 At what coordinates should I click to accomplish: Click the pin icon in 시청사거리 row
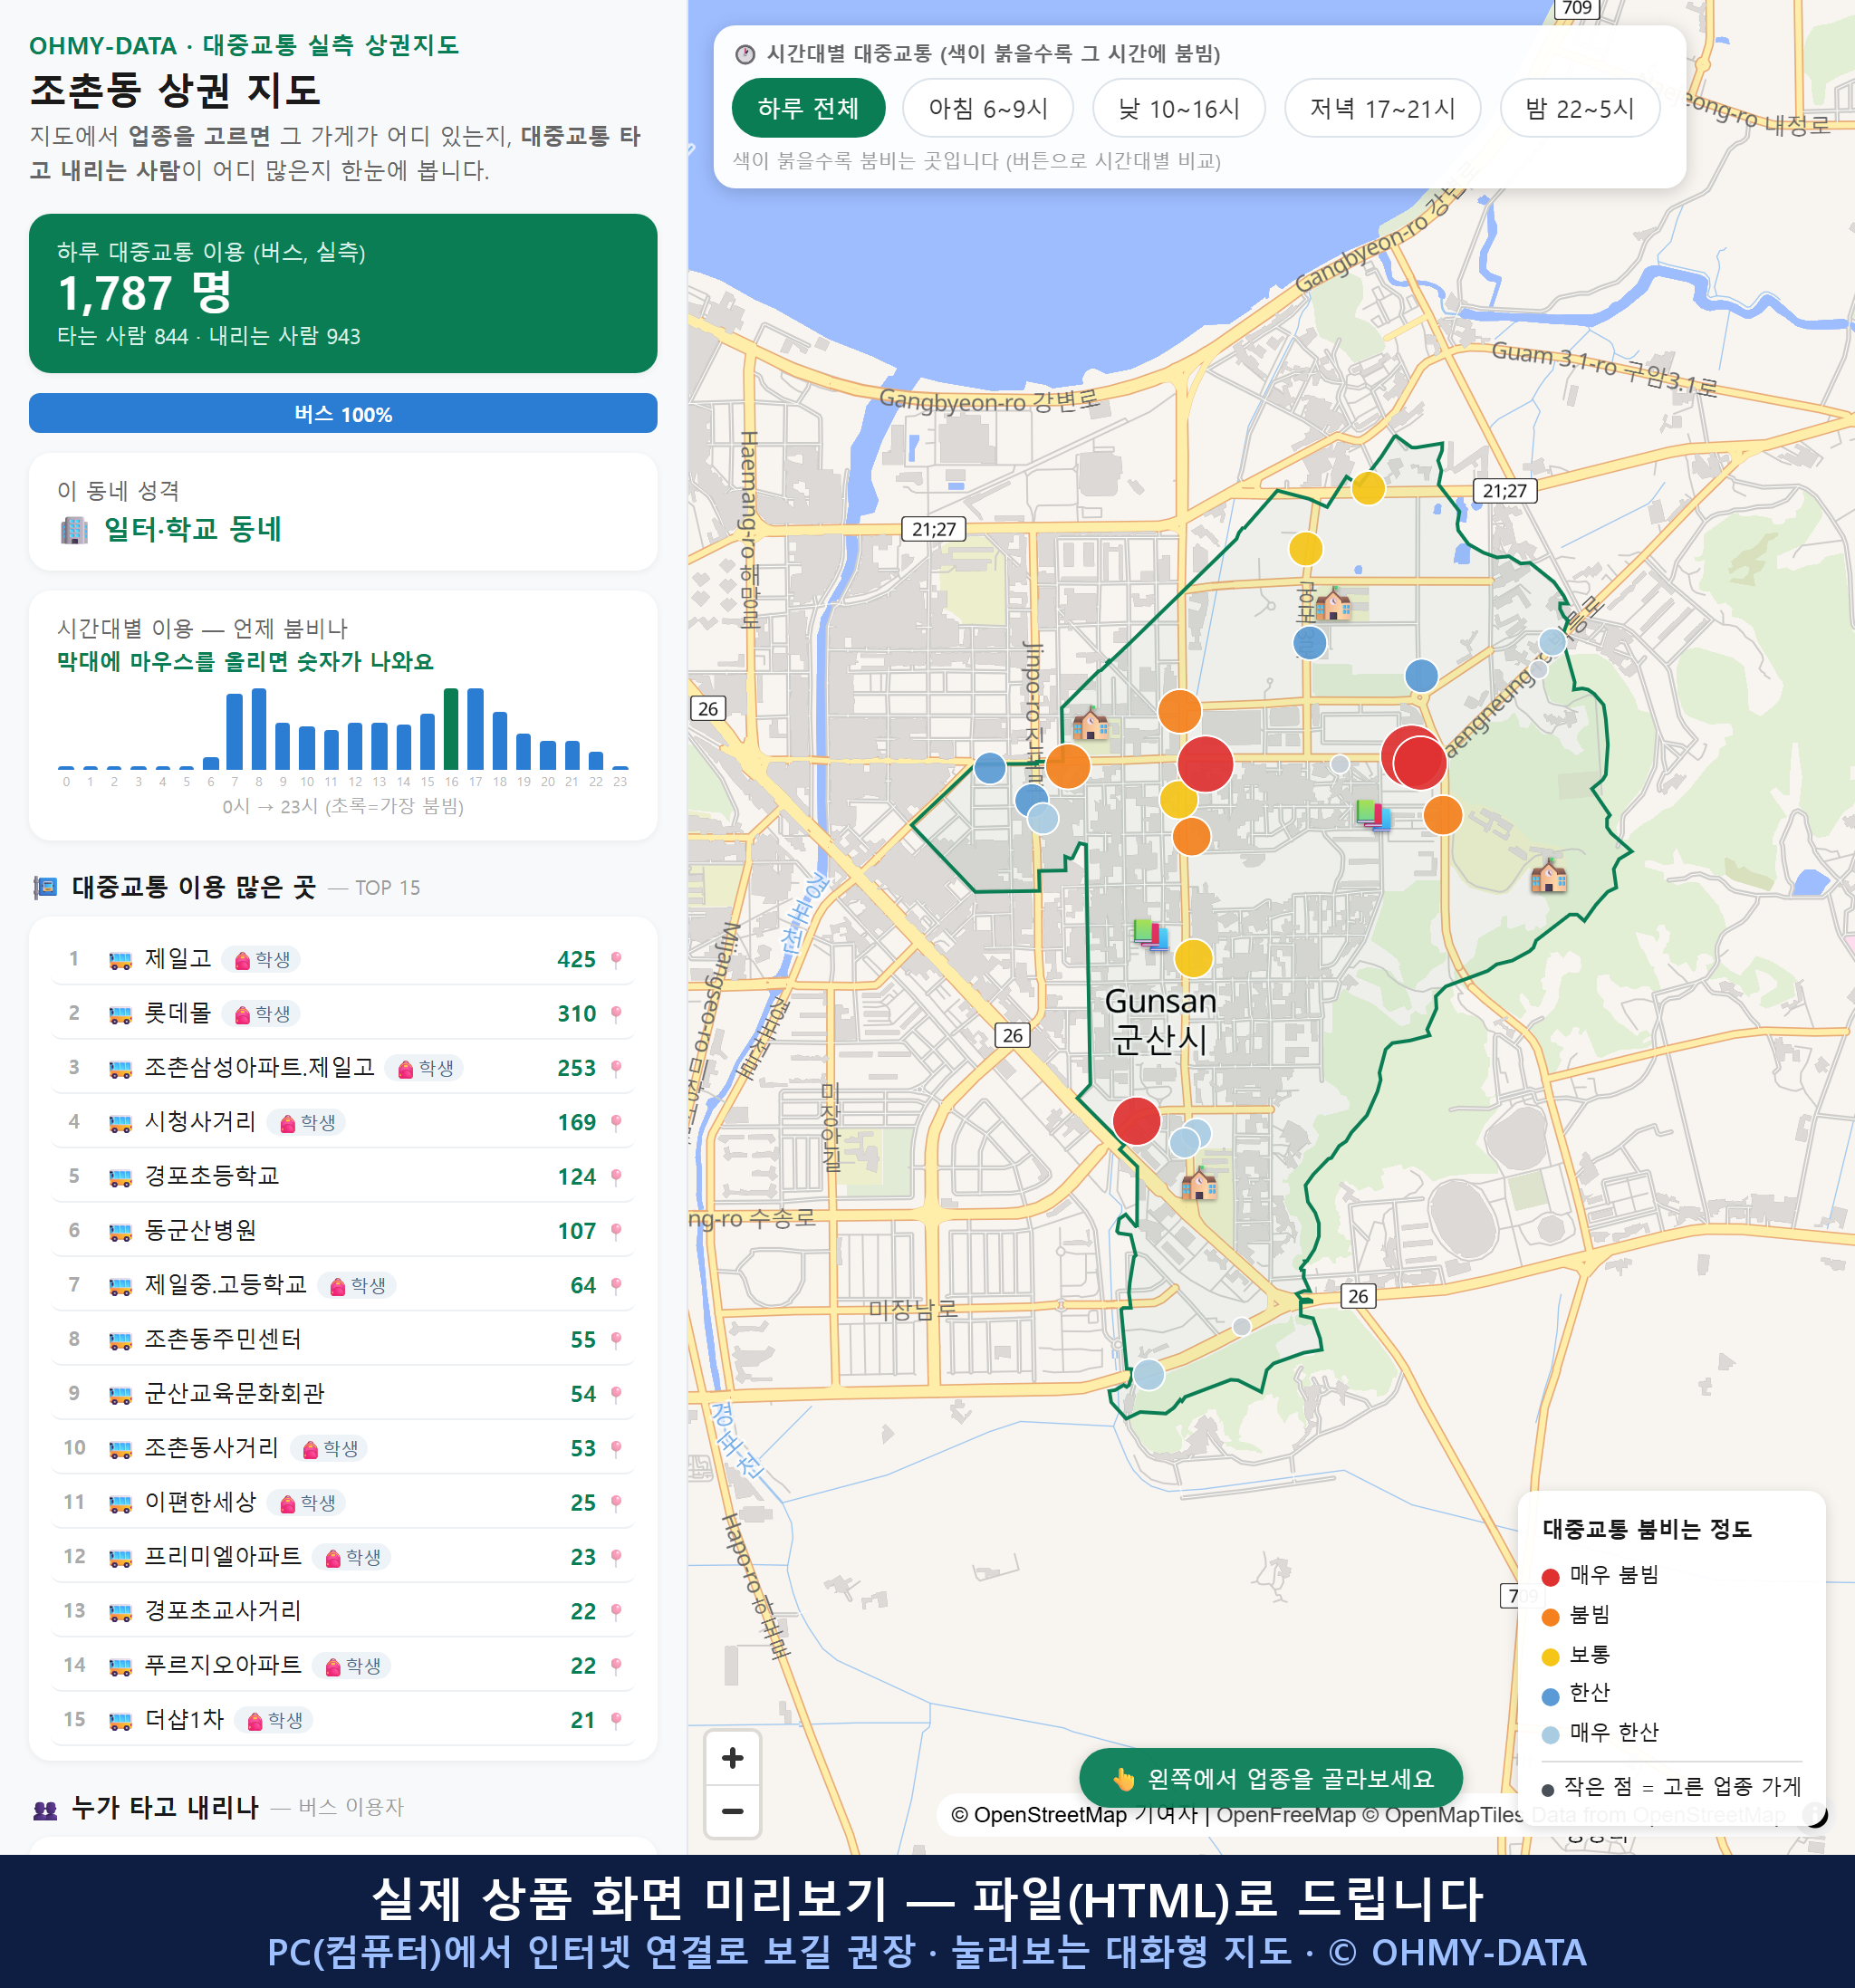point(616,1123)
